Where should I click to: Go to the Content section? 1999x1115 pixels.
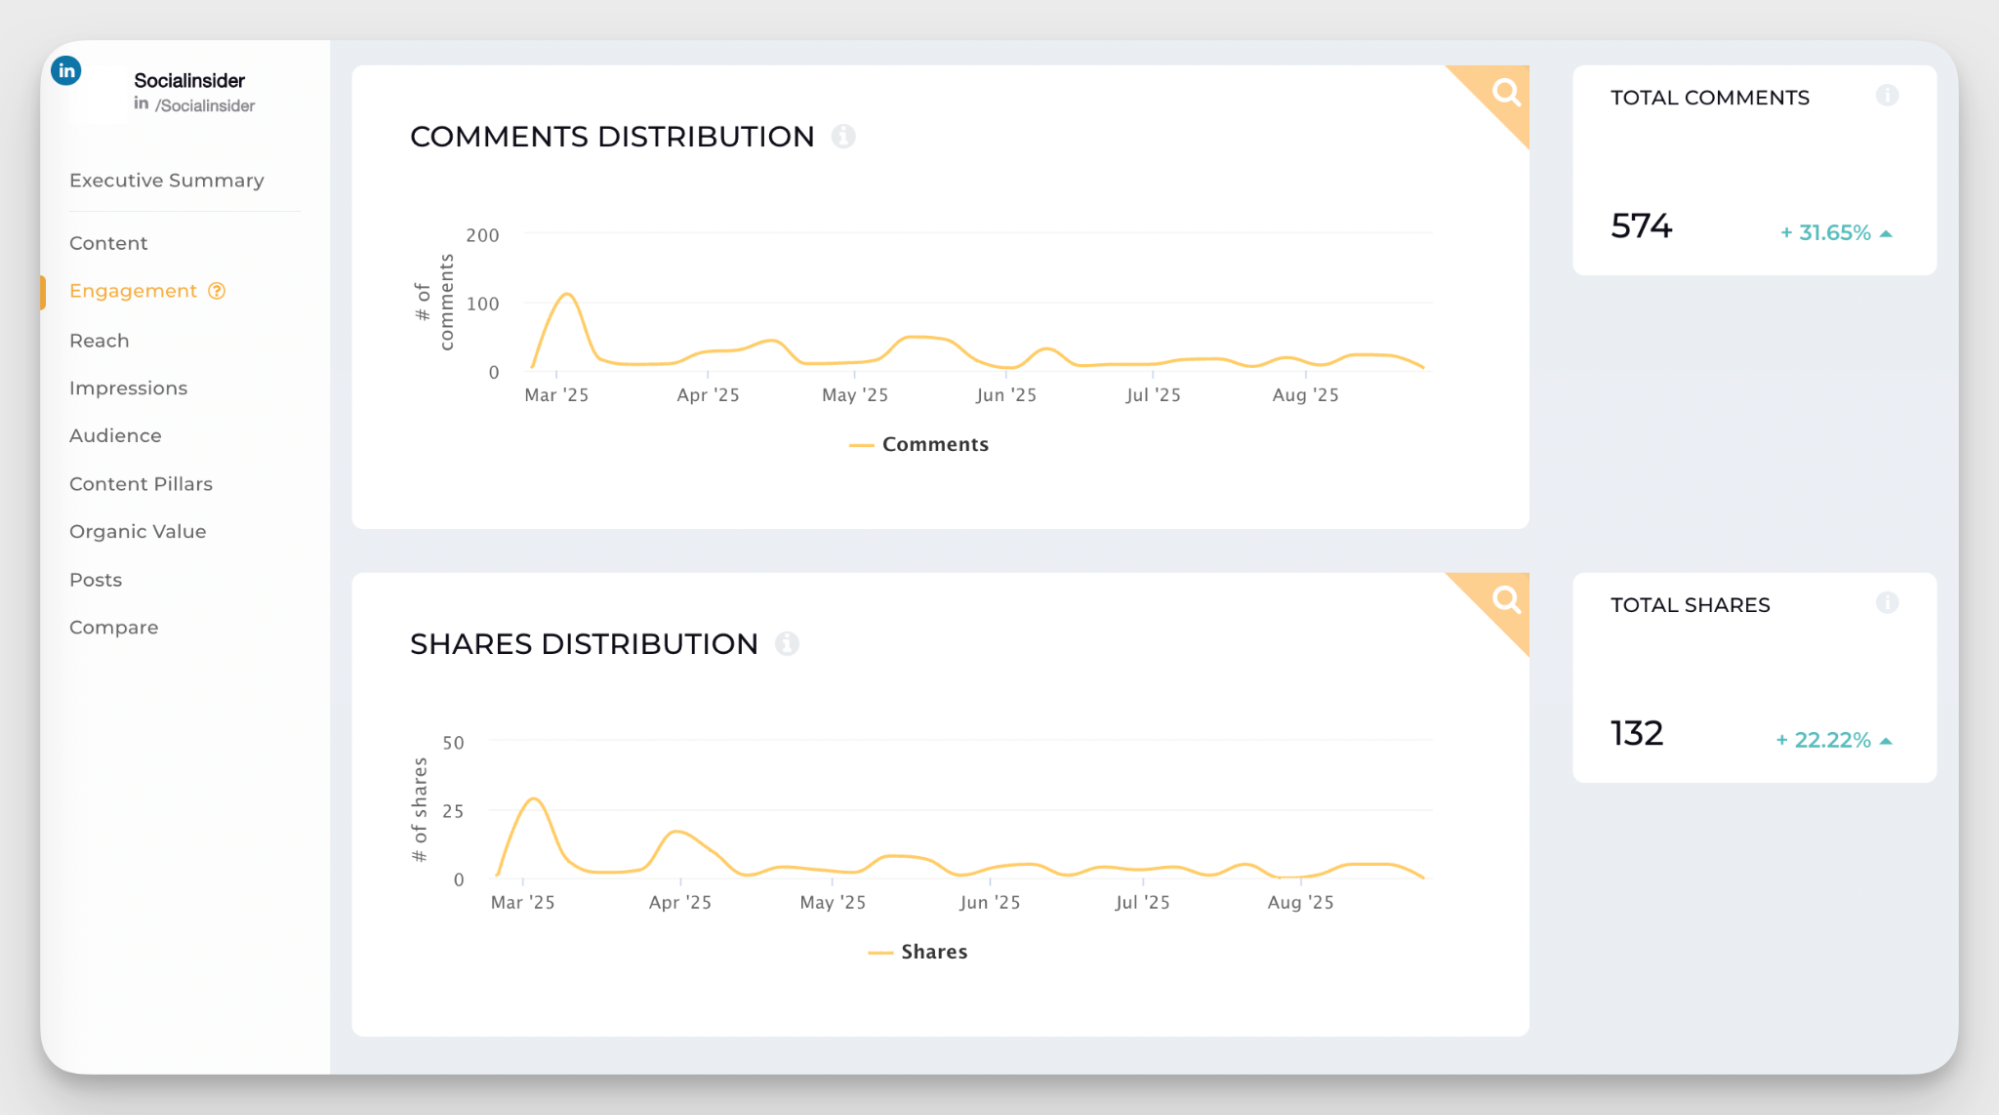pos(108,243)
